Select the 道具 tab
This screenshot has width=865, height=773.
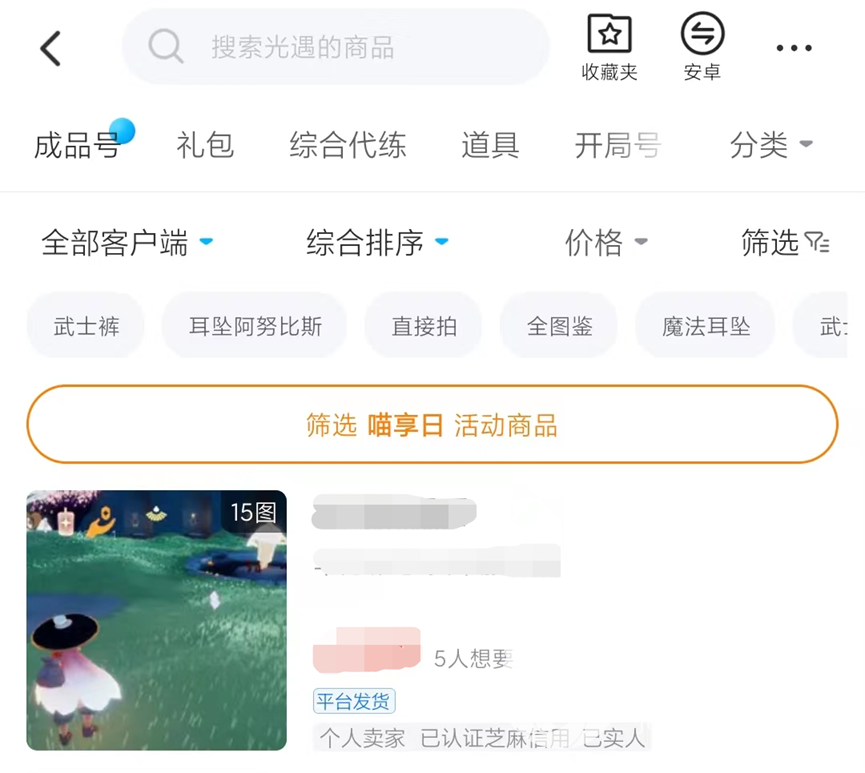pyautogui.click(x=490, y=145)
